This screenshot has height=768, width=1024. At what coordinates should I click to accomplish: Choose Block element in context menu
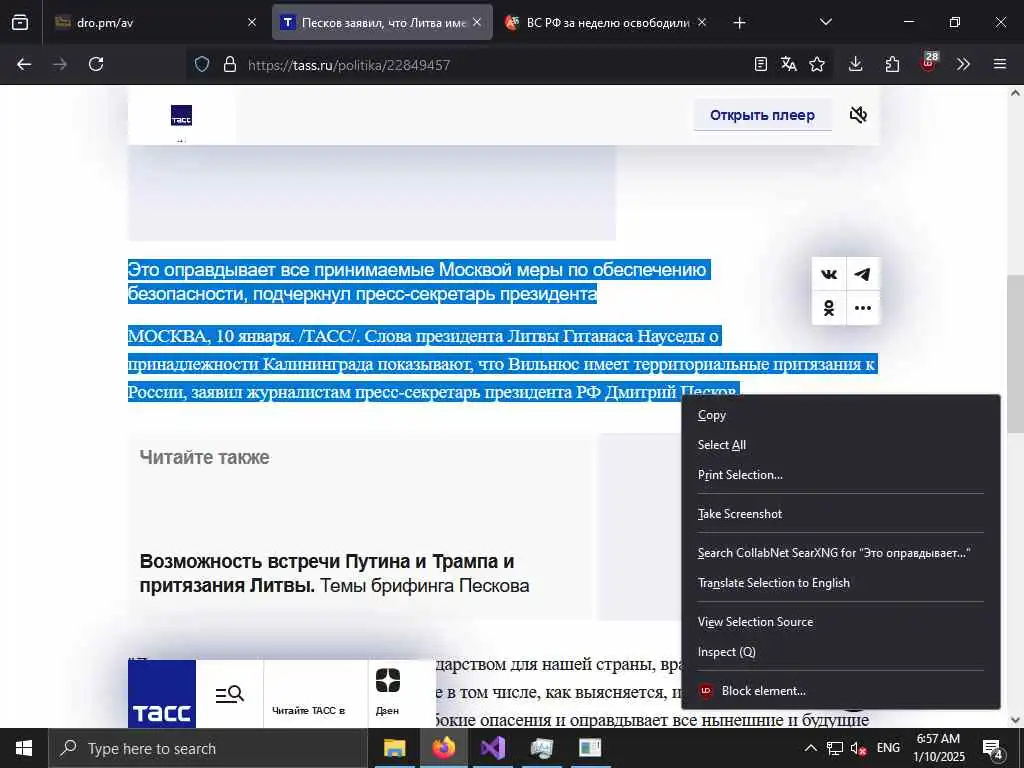[x=840, y=691]
